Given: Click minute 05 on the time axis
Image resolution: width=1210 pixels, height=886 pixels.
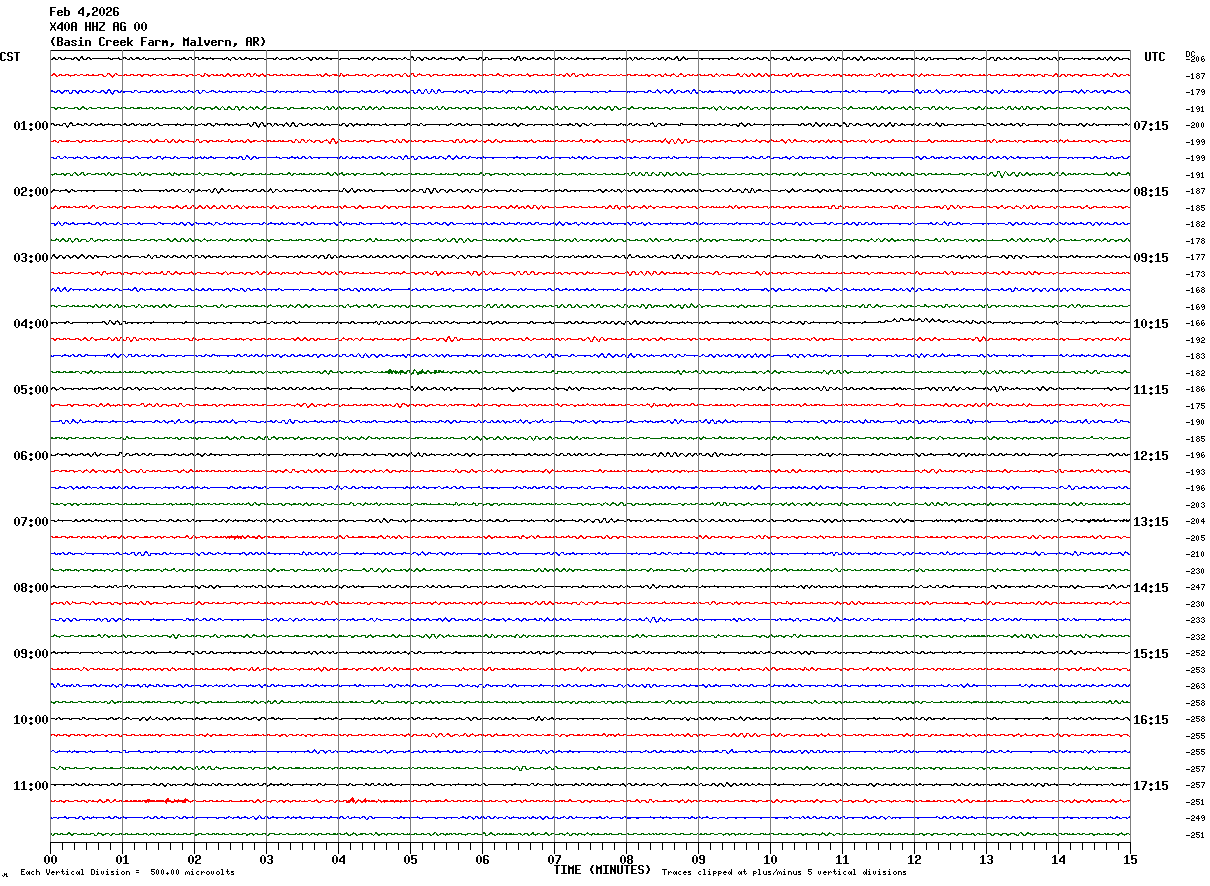Looking at the screenshot, I should tap(410, 859).
